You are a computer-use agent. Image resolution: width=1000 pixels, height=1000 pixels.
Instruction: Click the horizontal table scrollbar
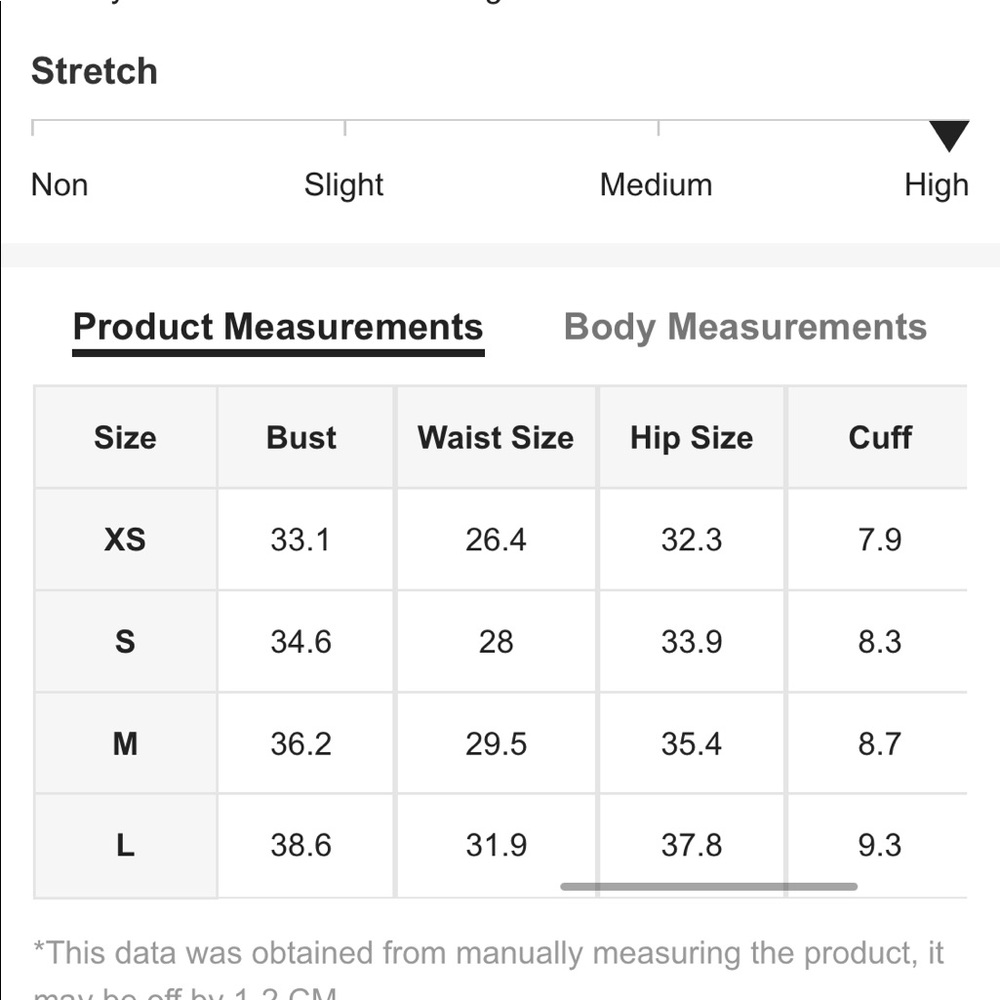point(709,886)
